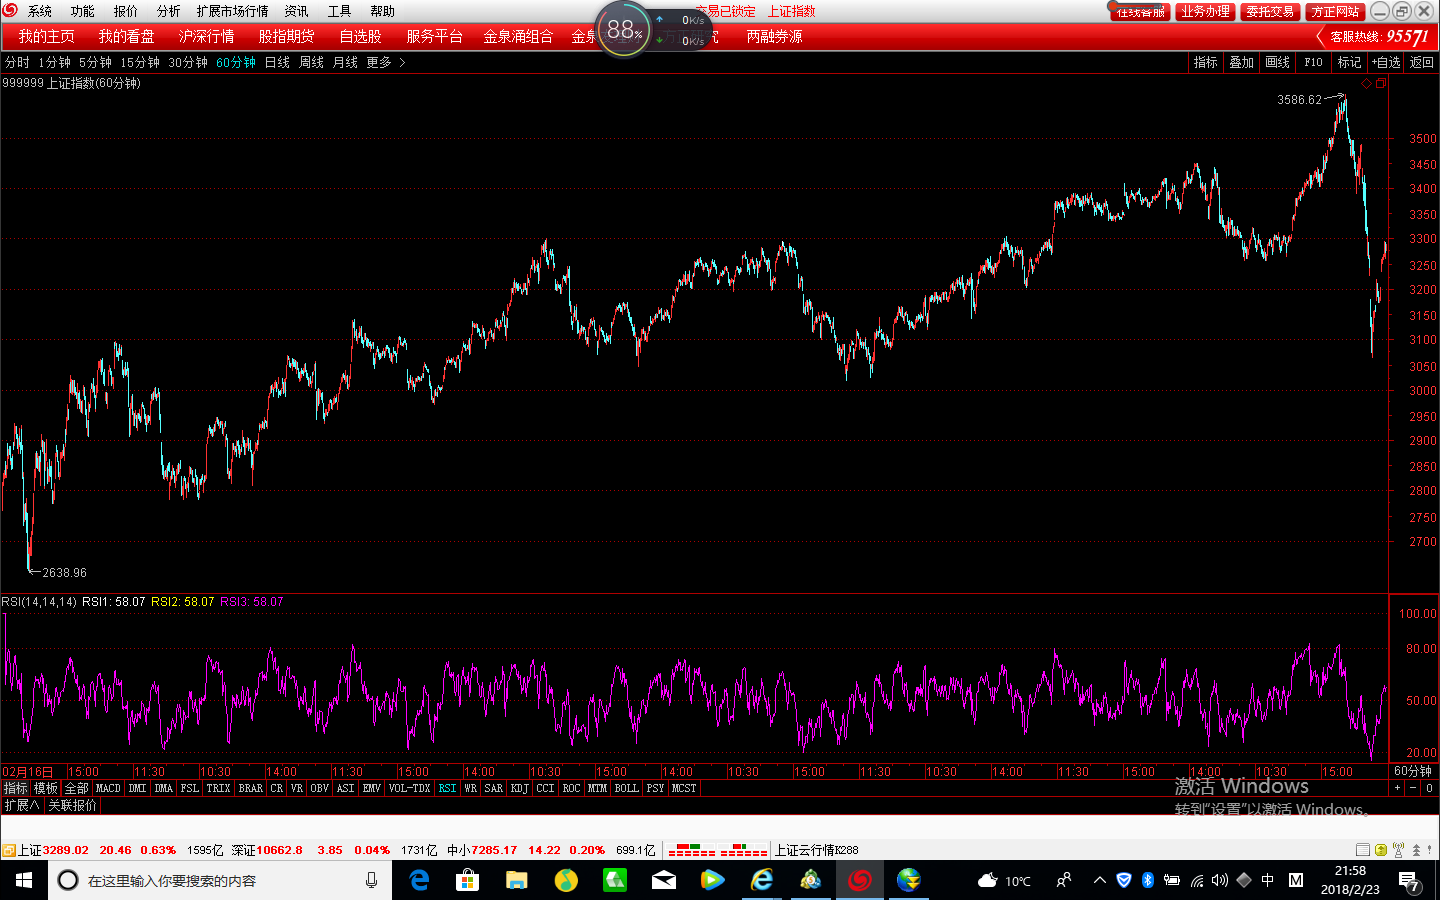The width and height of the screenshot is (1440, 900).
Task: Click the 关联报价 tab
Action: 72,805
